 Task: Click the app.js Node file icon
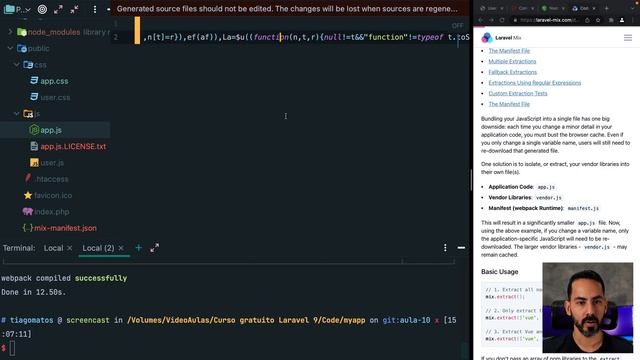tap(34, 130)
